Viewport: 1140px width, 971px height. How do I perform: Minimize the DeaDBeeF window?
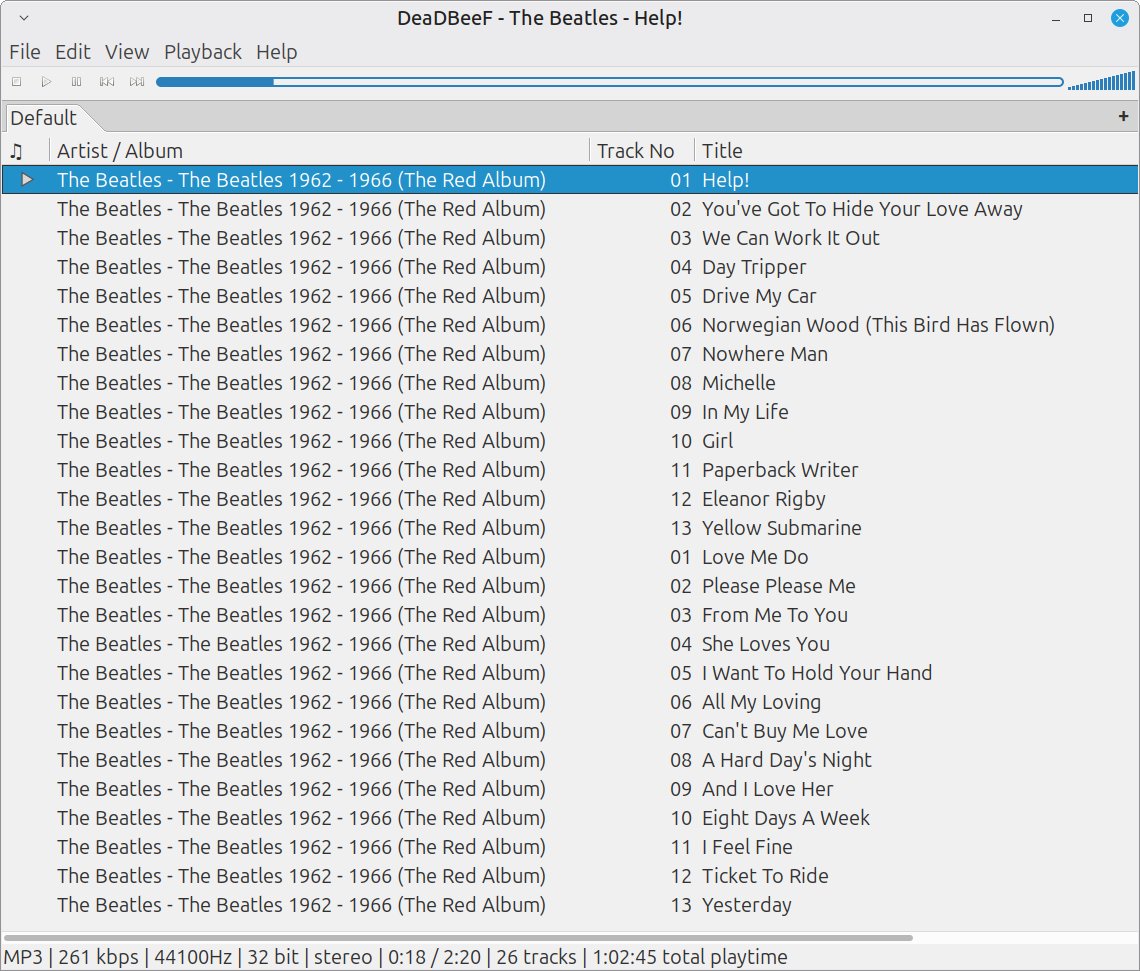1056,18
